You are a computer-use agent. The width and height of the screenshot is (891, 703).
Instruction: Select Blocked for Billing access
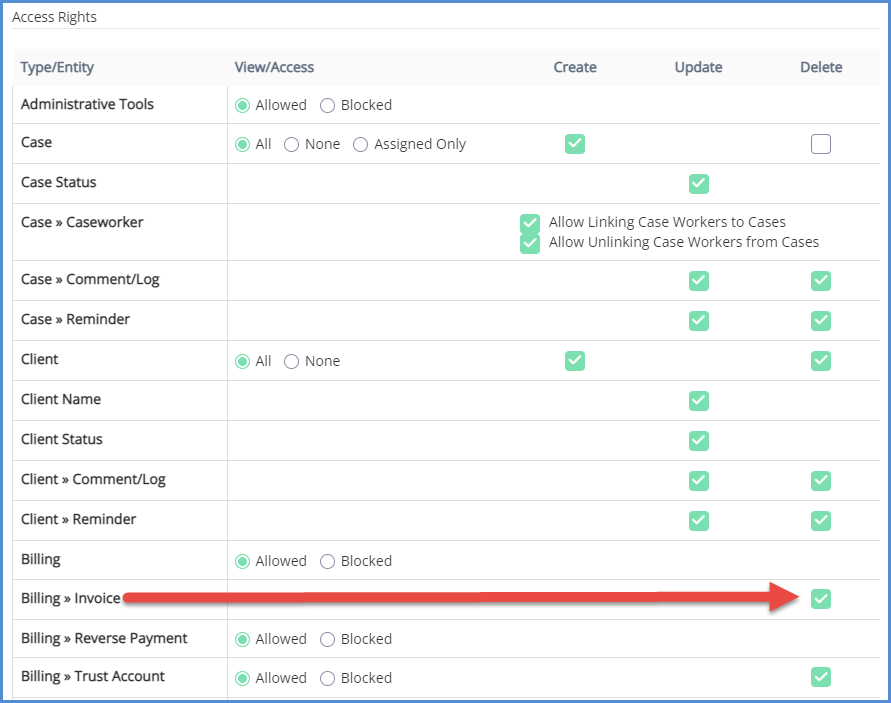(x=328, y=561)
